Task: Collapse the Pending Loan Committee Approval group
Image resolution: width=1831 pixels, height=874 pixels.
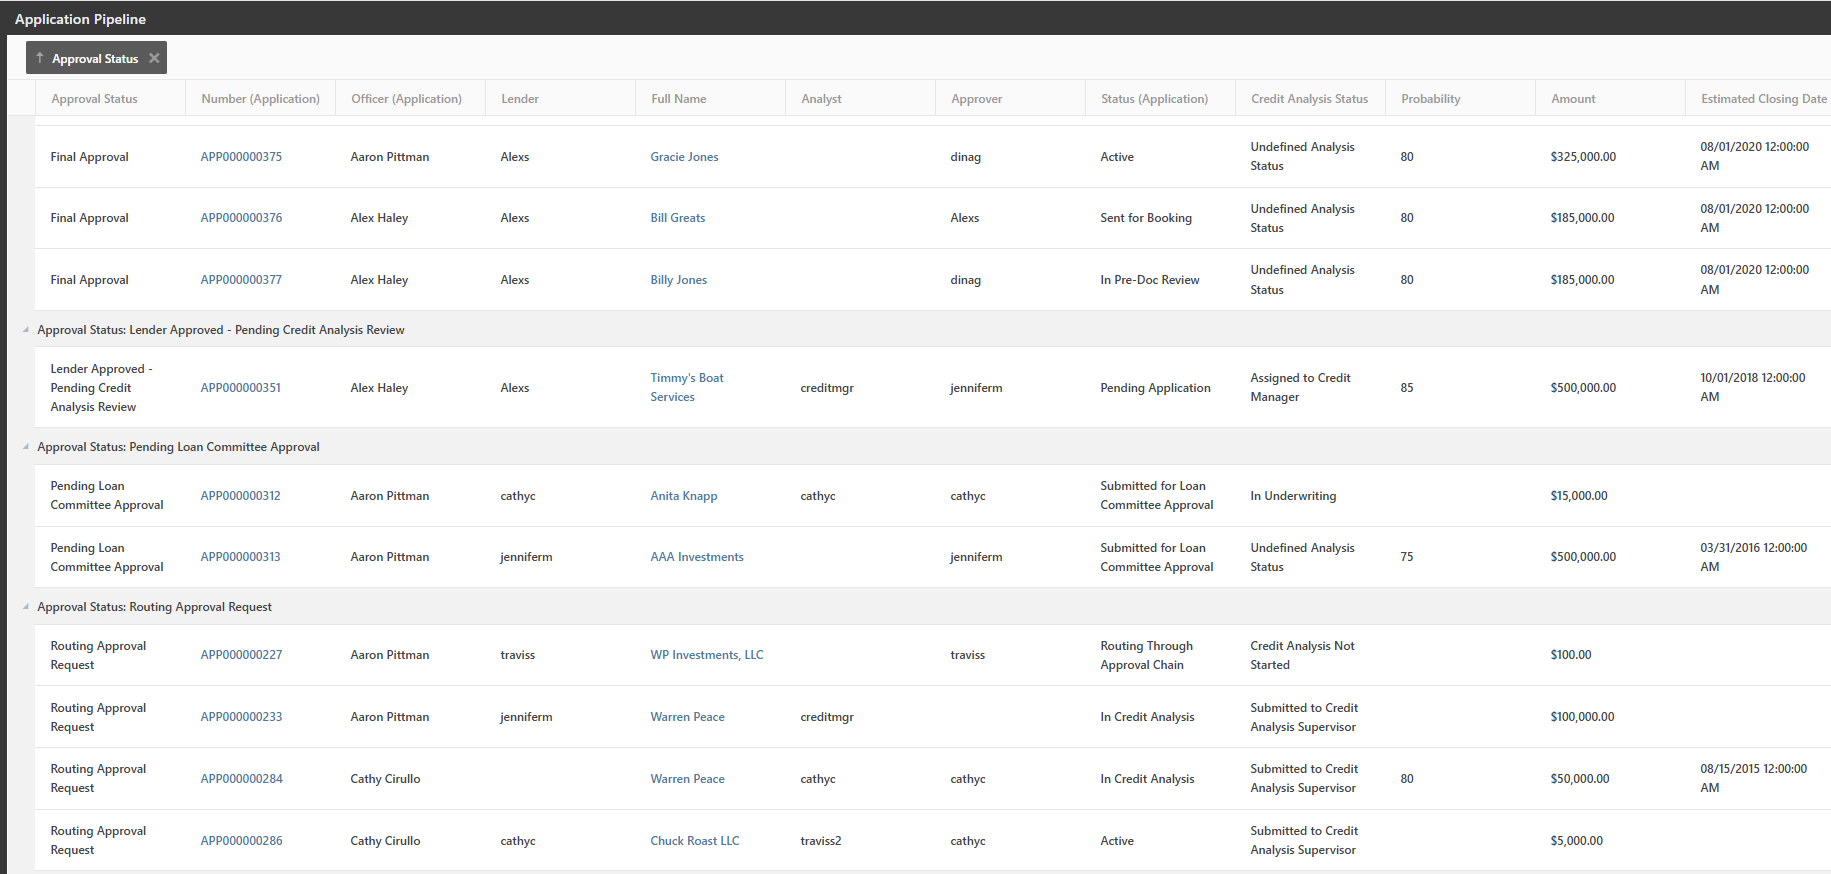Action: click(26, 447)
